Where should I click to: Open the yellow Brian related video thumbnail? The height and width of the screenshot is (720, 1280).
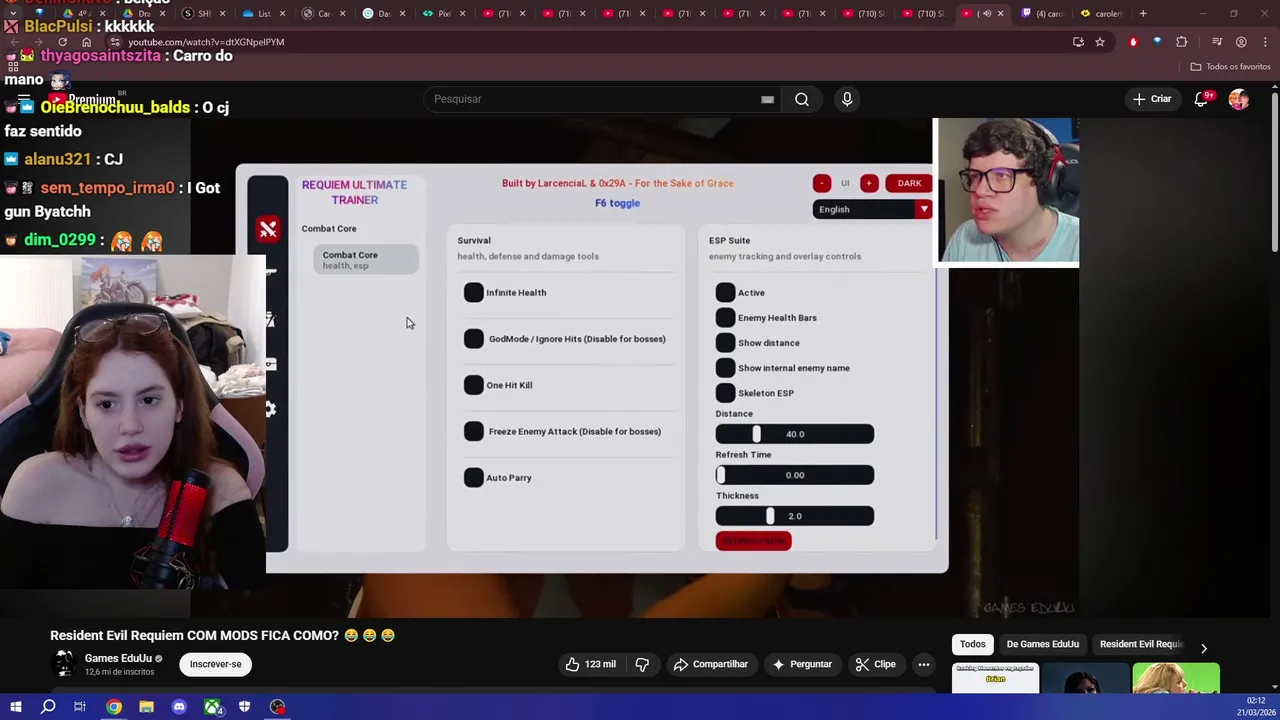tap(995, 678)
